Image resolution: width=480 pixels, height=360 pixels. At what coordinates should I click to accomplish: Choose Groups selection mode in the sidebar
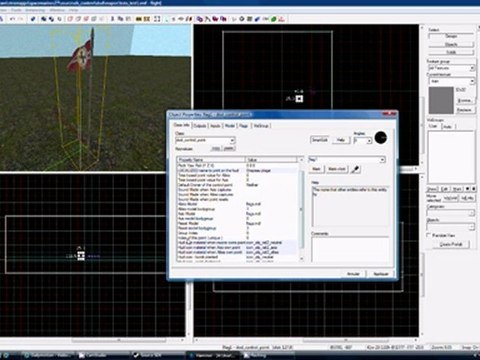point(451,36)
